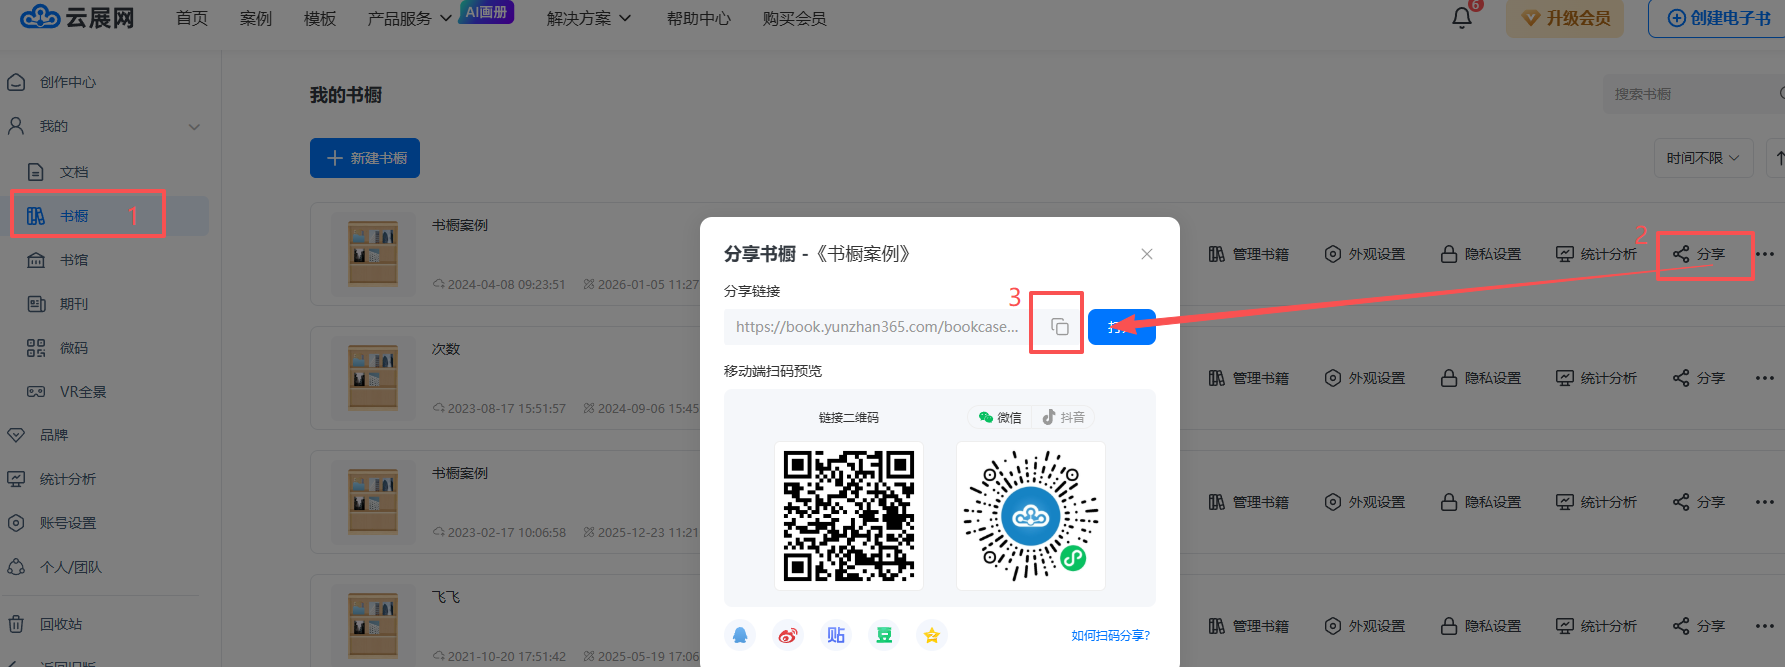This screenshot has height=667, width=1785.
Task: Share to Tieba via the 贴 icon
Action: click(x=836, y=635)
